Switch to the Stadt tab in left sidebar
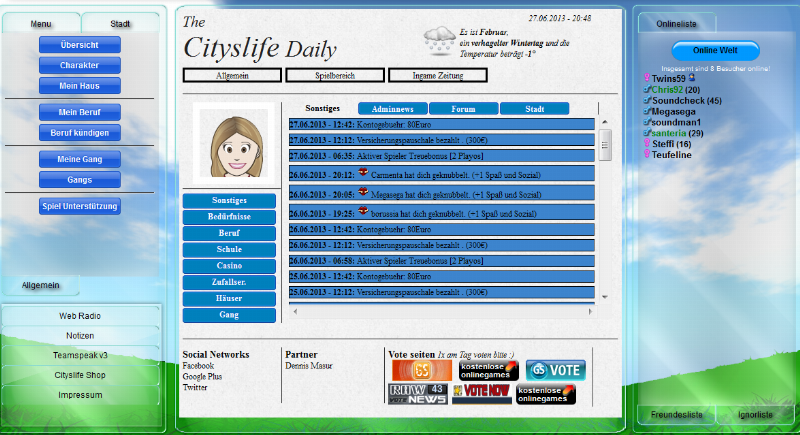 (x=120, y=23)
